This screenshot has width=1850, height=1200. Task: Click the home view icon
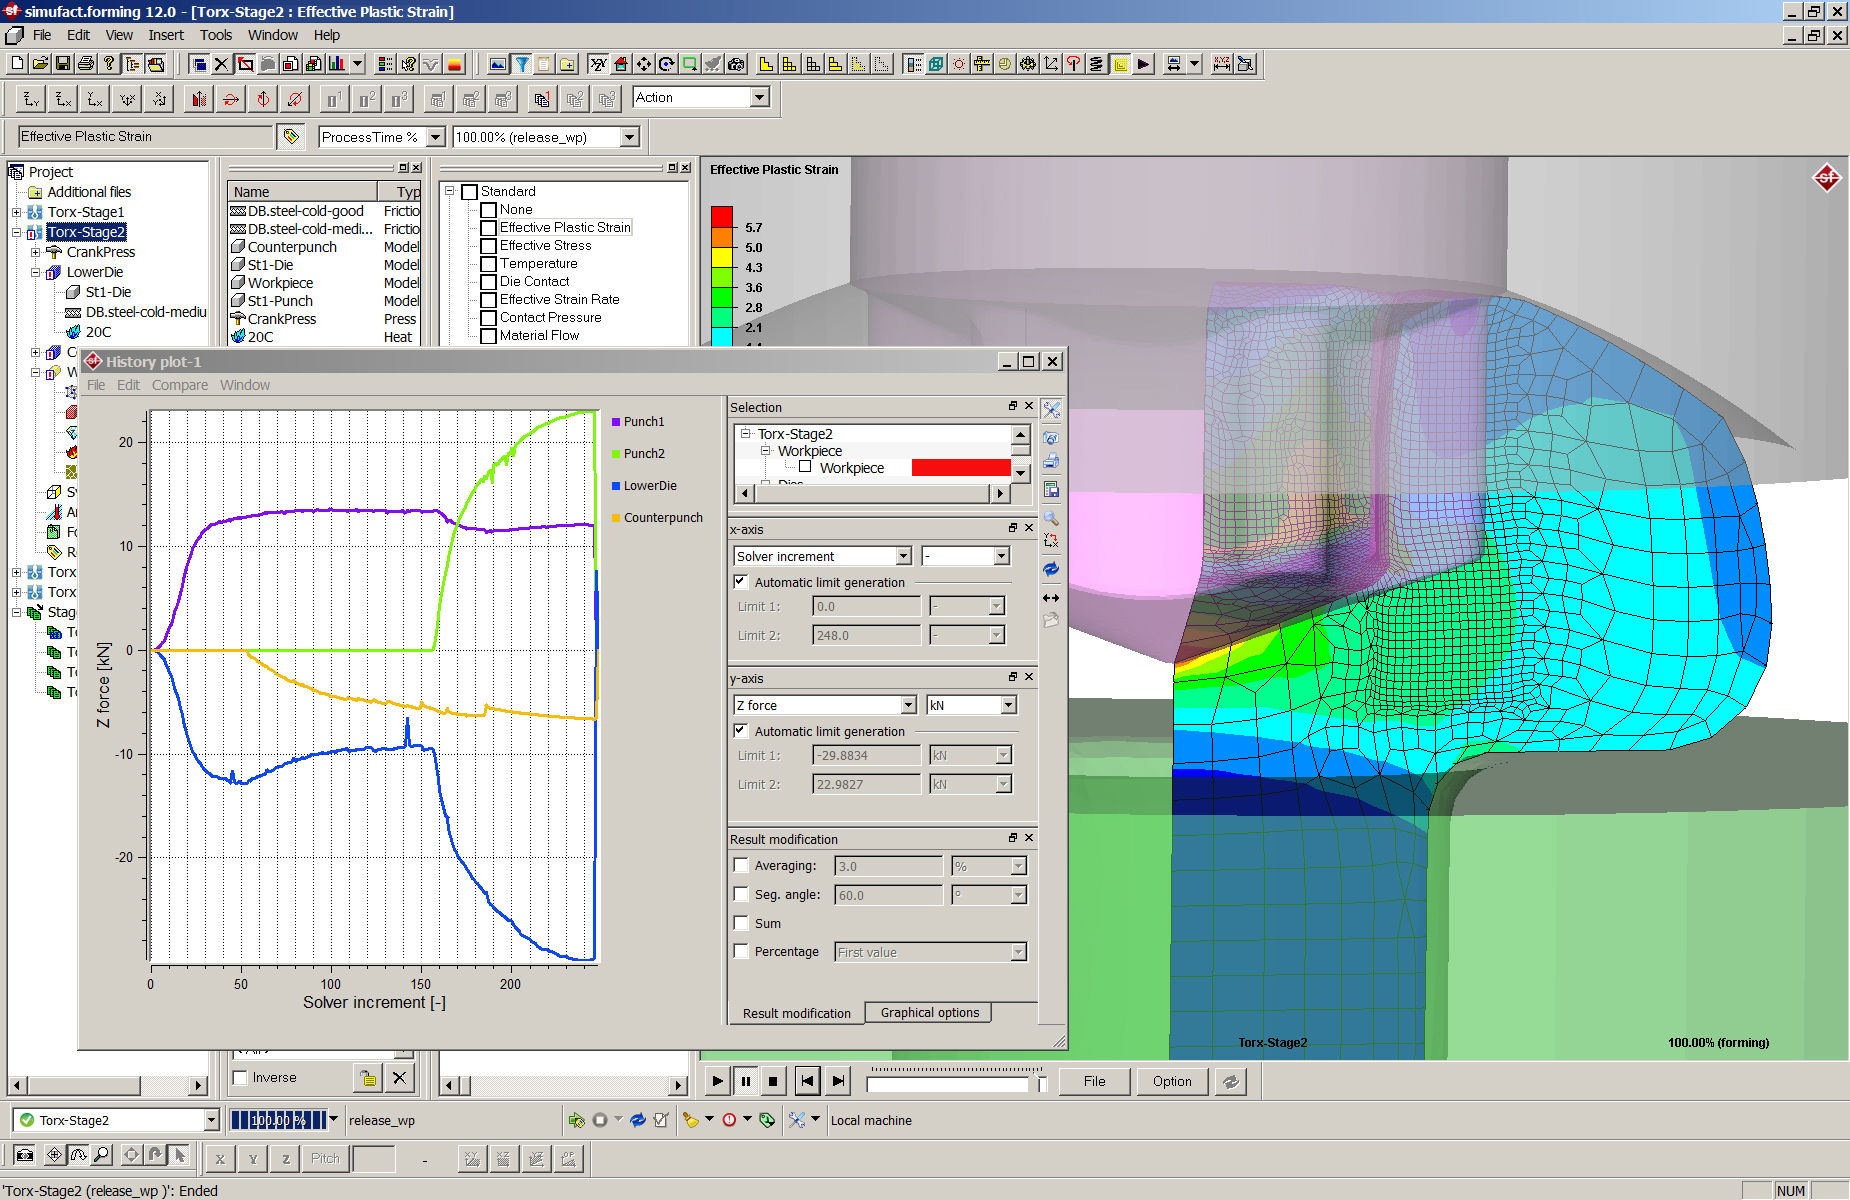pyautogui.click(x=621, y=64)
